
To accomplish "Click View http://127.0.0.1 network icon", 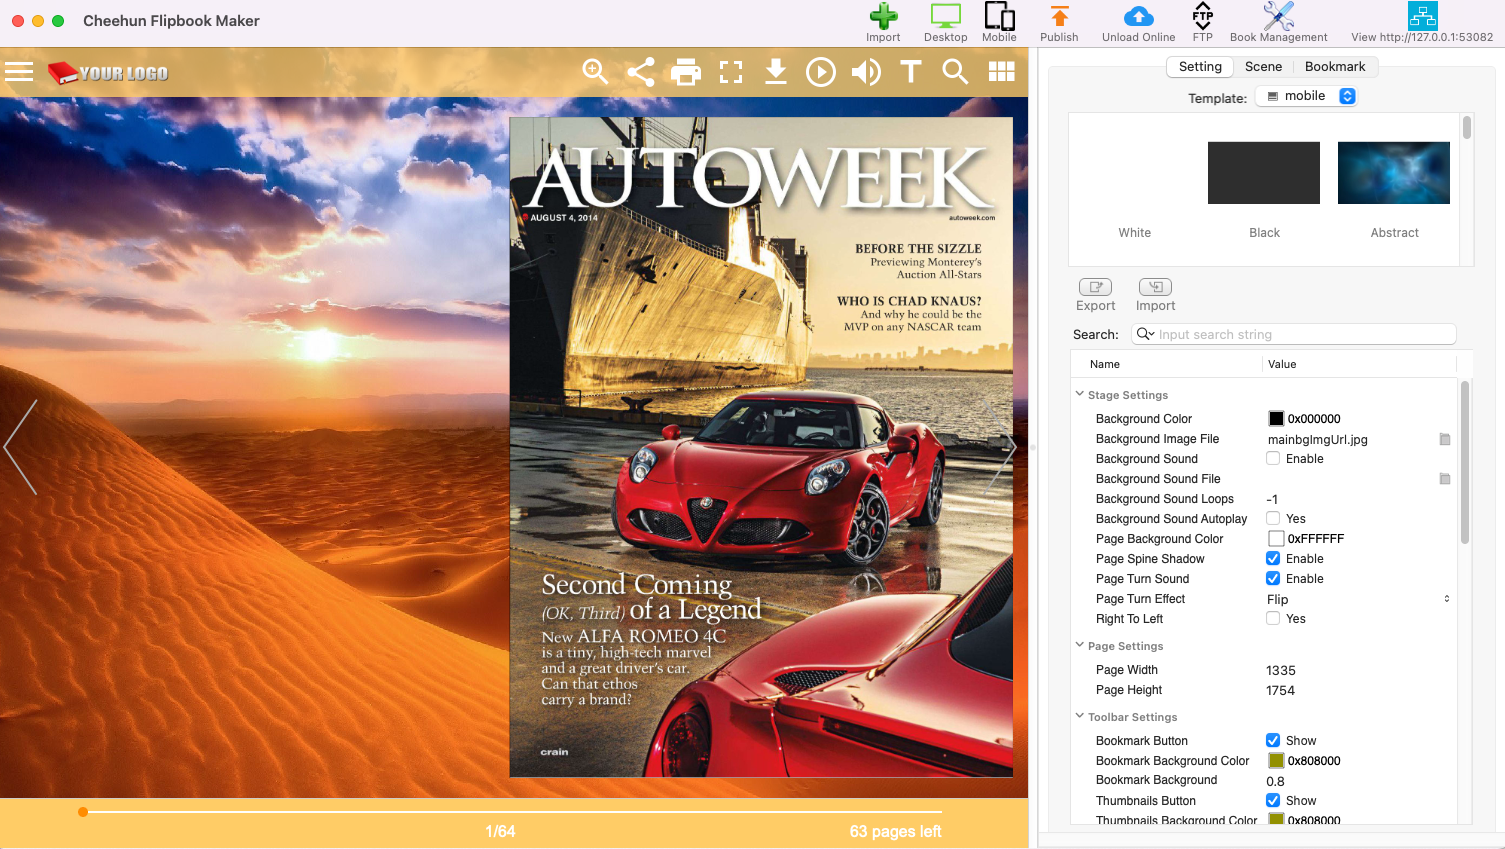I will [1422, 16].
